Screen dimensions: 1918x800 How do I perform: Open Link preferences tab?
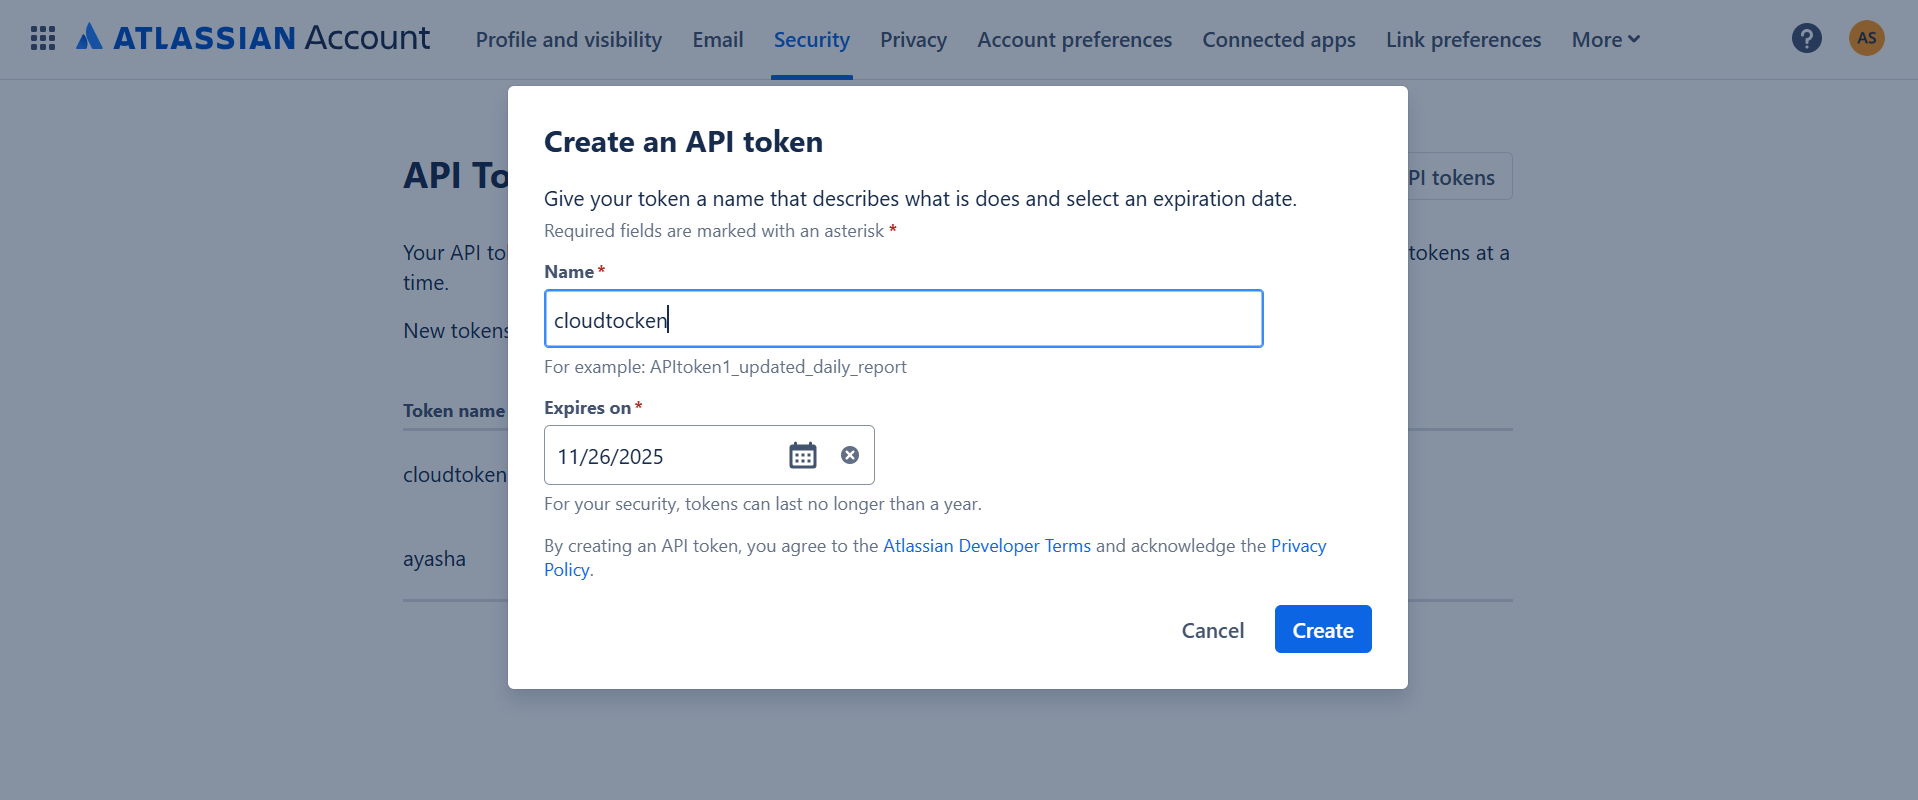coord(1463,40)
